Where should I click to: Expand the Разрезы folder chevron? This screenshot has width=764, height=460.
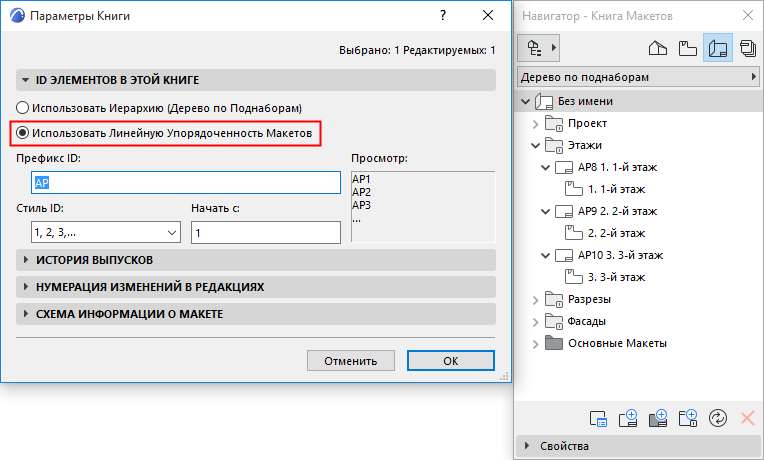click(535, 300)
